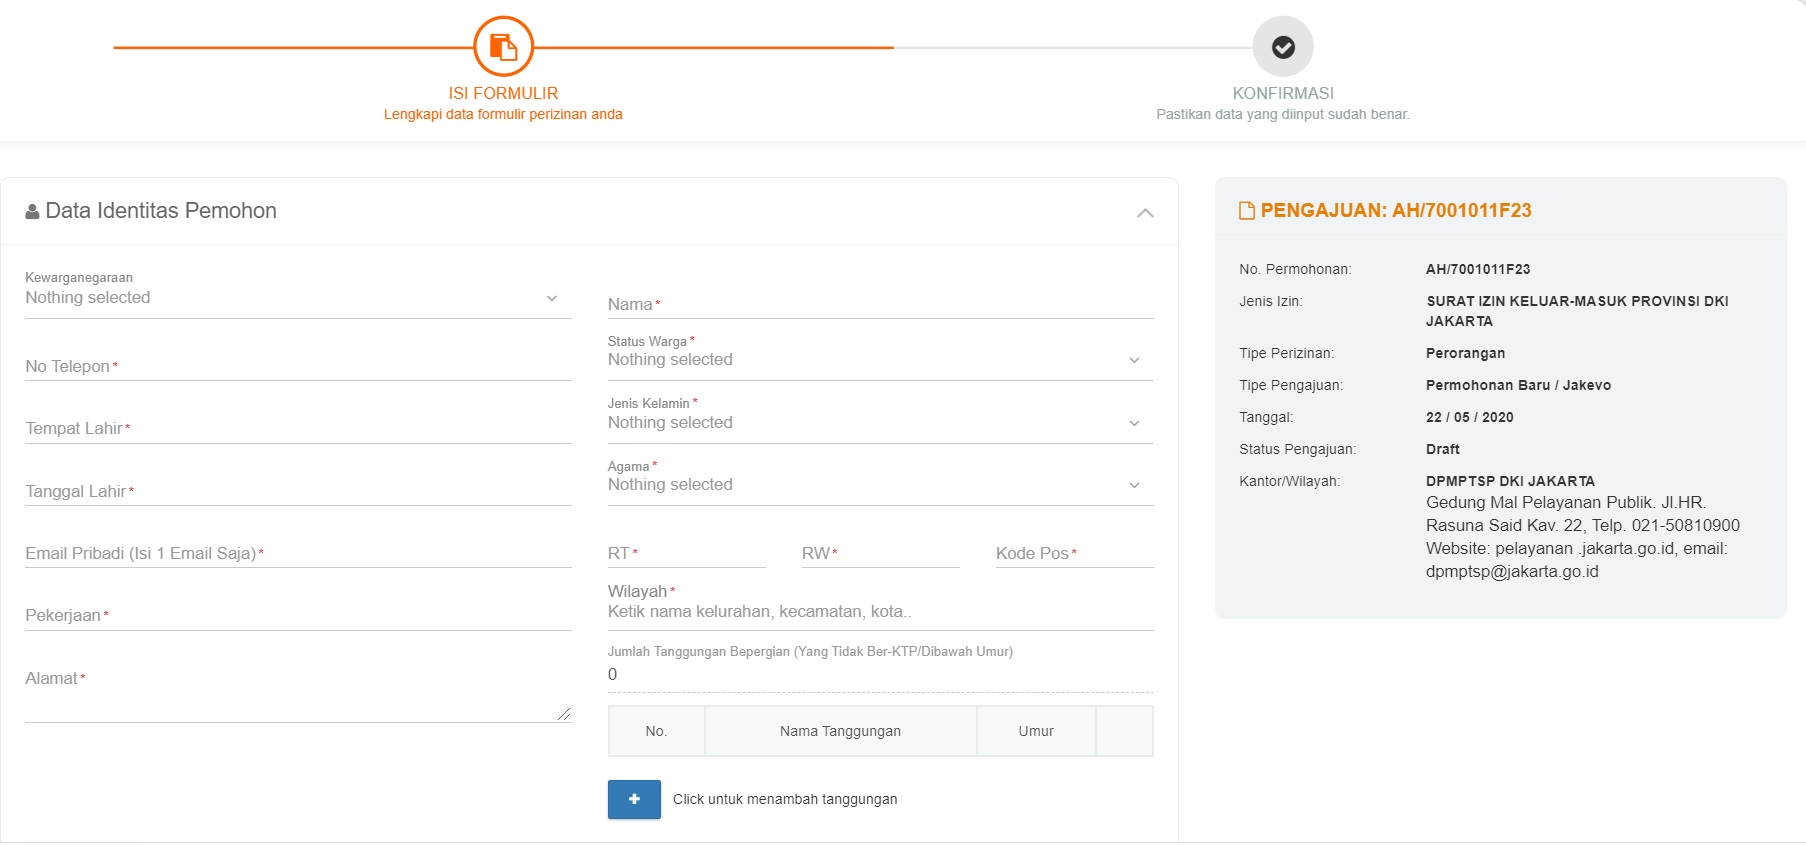Click the Nama Tanggungan column header
This screenshot has height=846, width=1806.
[x=840, y=731]
